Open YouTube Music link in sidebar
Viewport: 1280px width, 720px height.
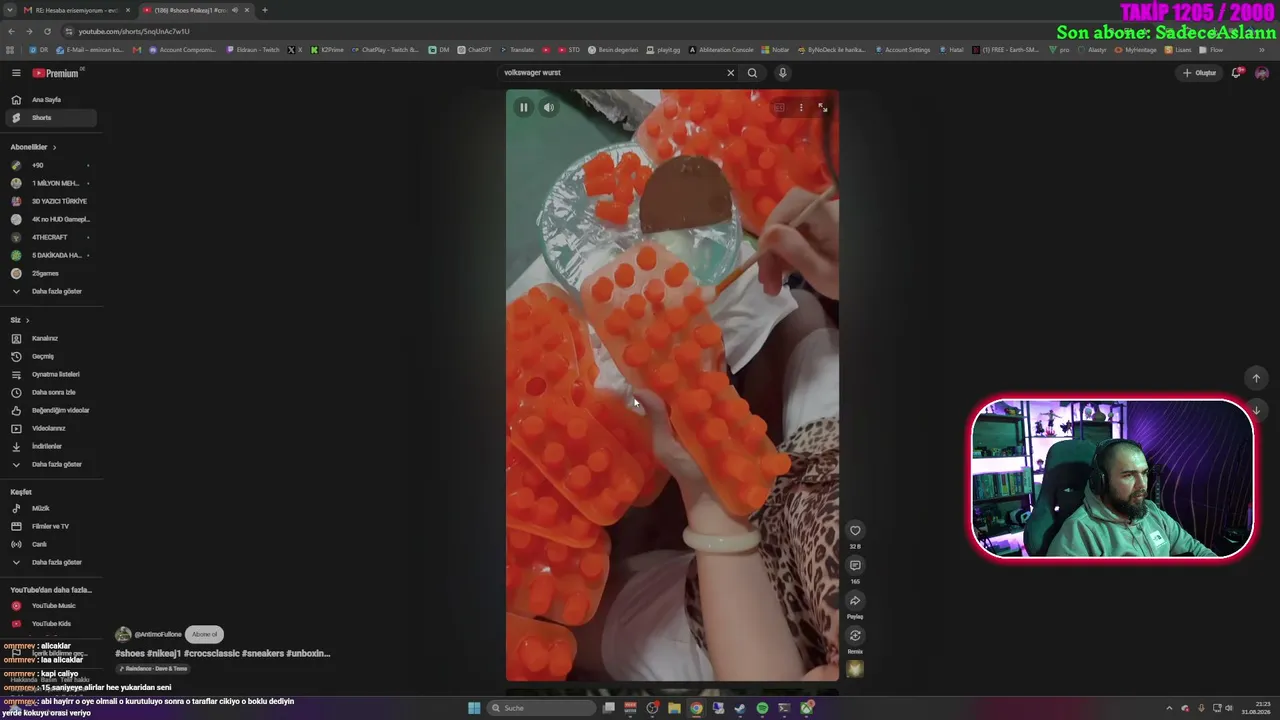click(50, 605)
